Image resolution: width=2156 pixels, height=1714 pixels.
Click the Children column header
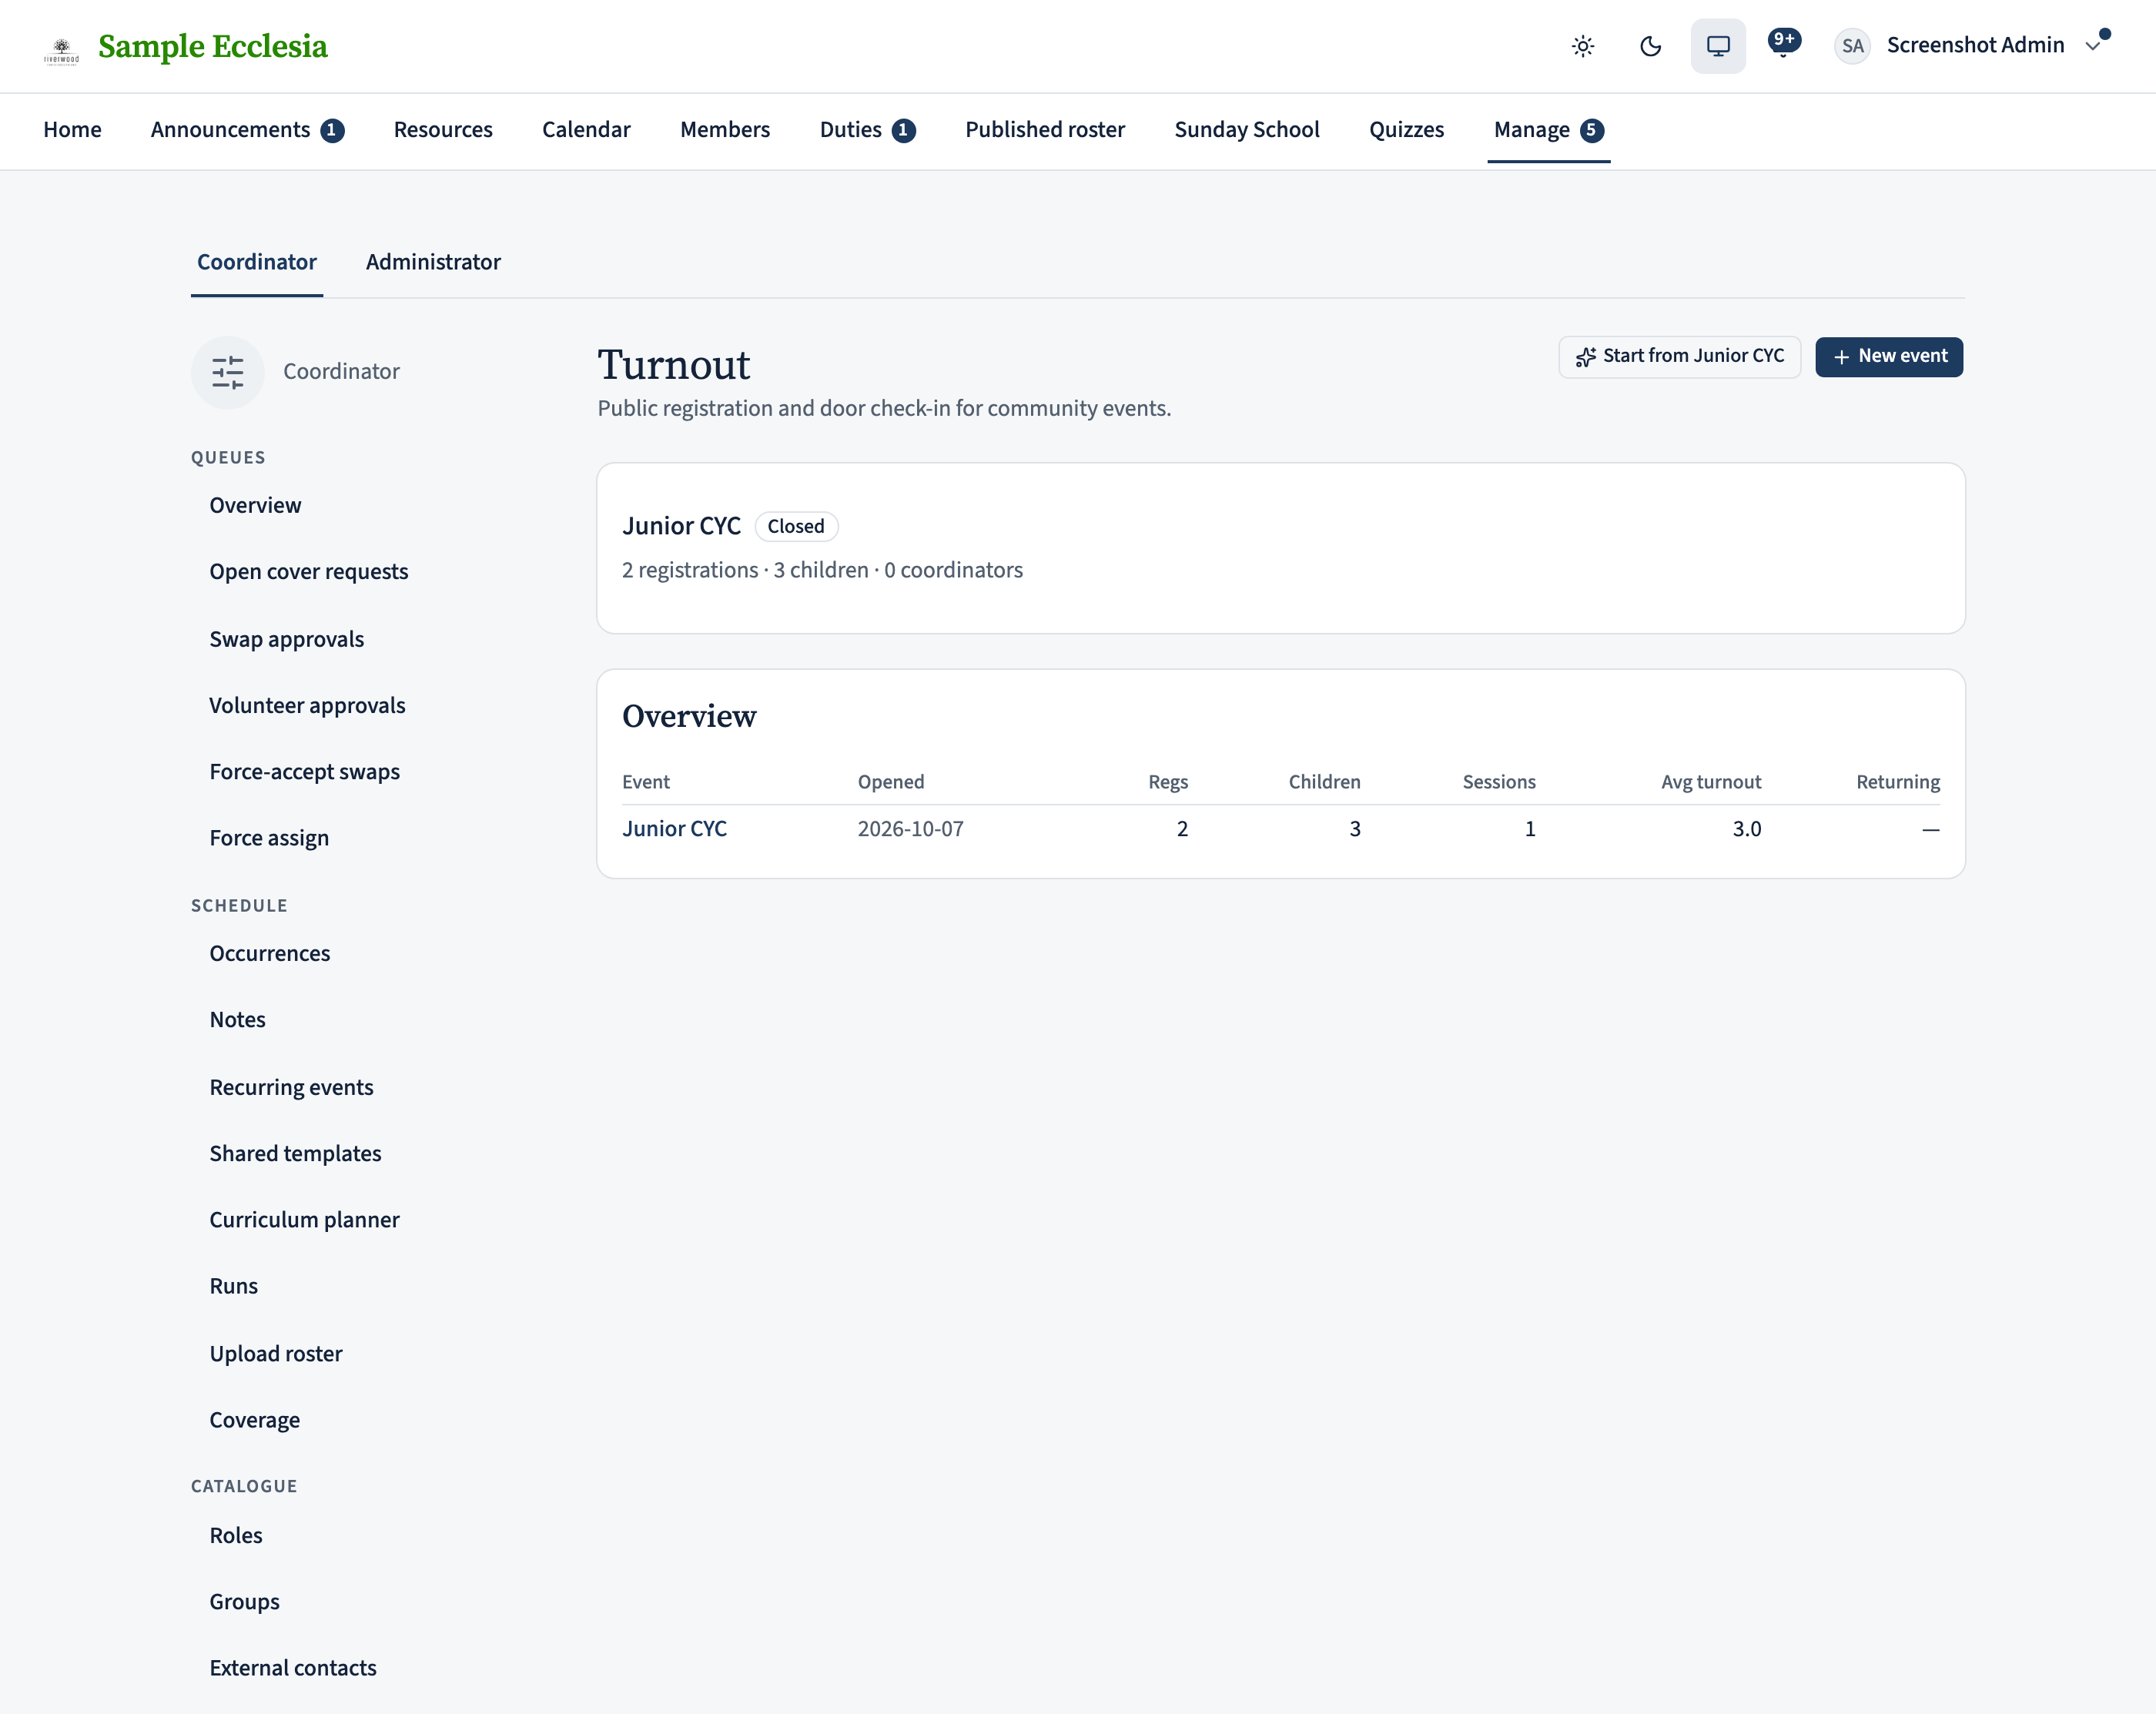(x=1324, y=782)
